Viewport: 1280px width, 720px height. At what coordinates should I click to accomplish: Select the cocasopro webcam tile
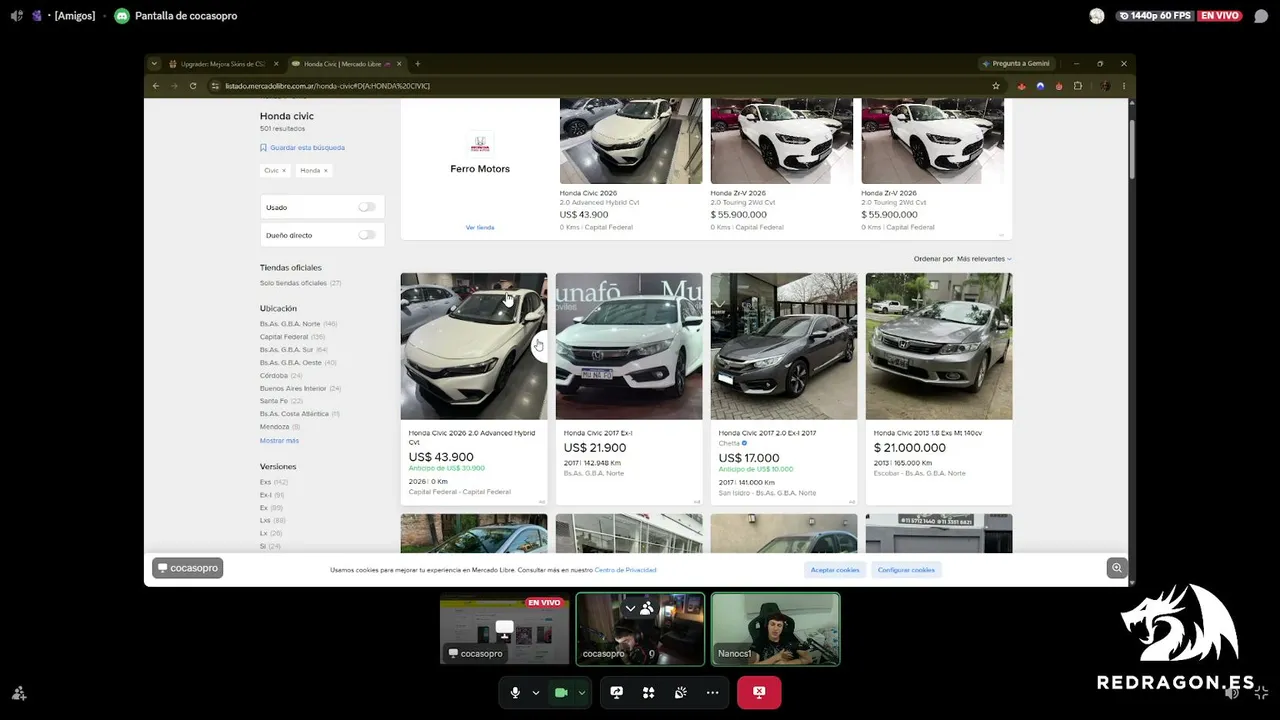640,629
